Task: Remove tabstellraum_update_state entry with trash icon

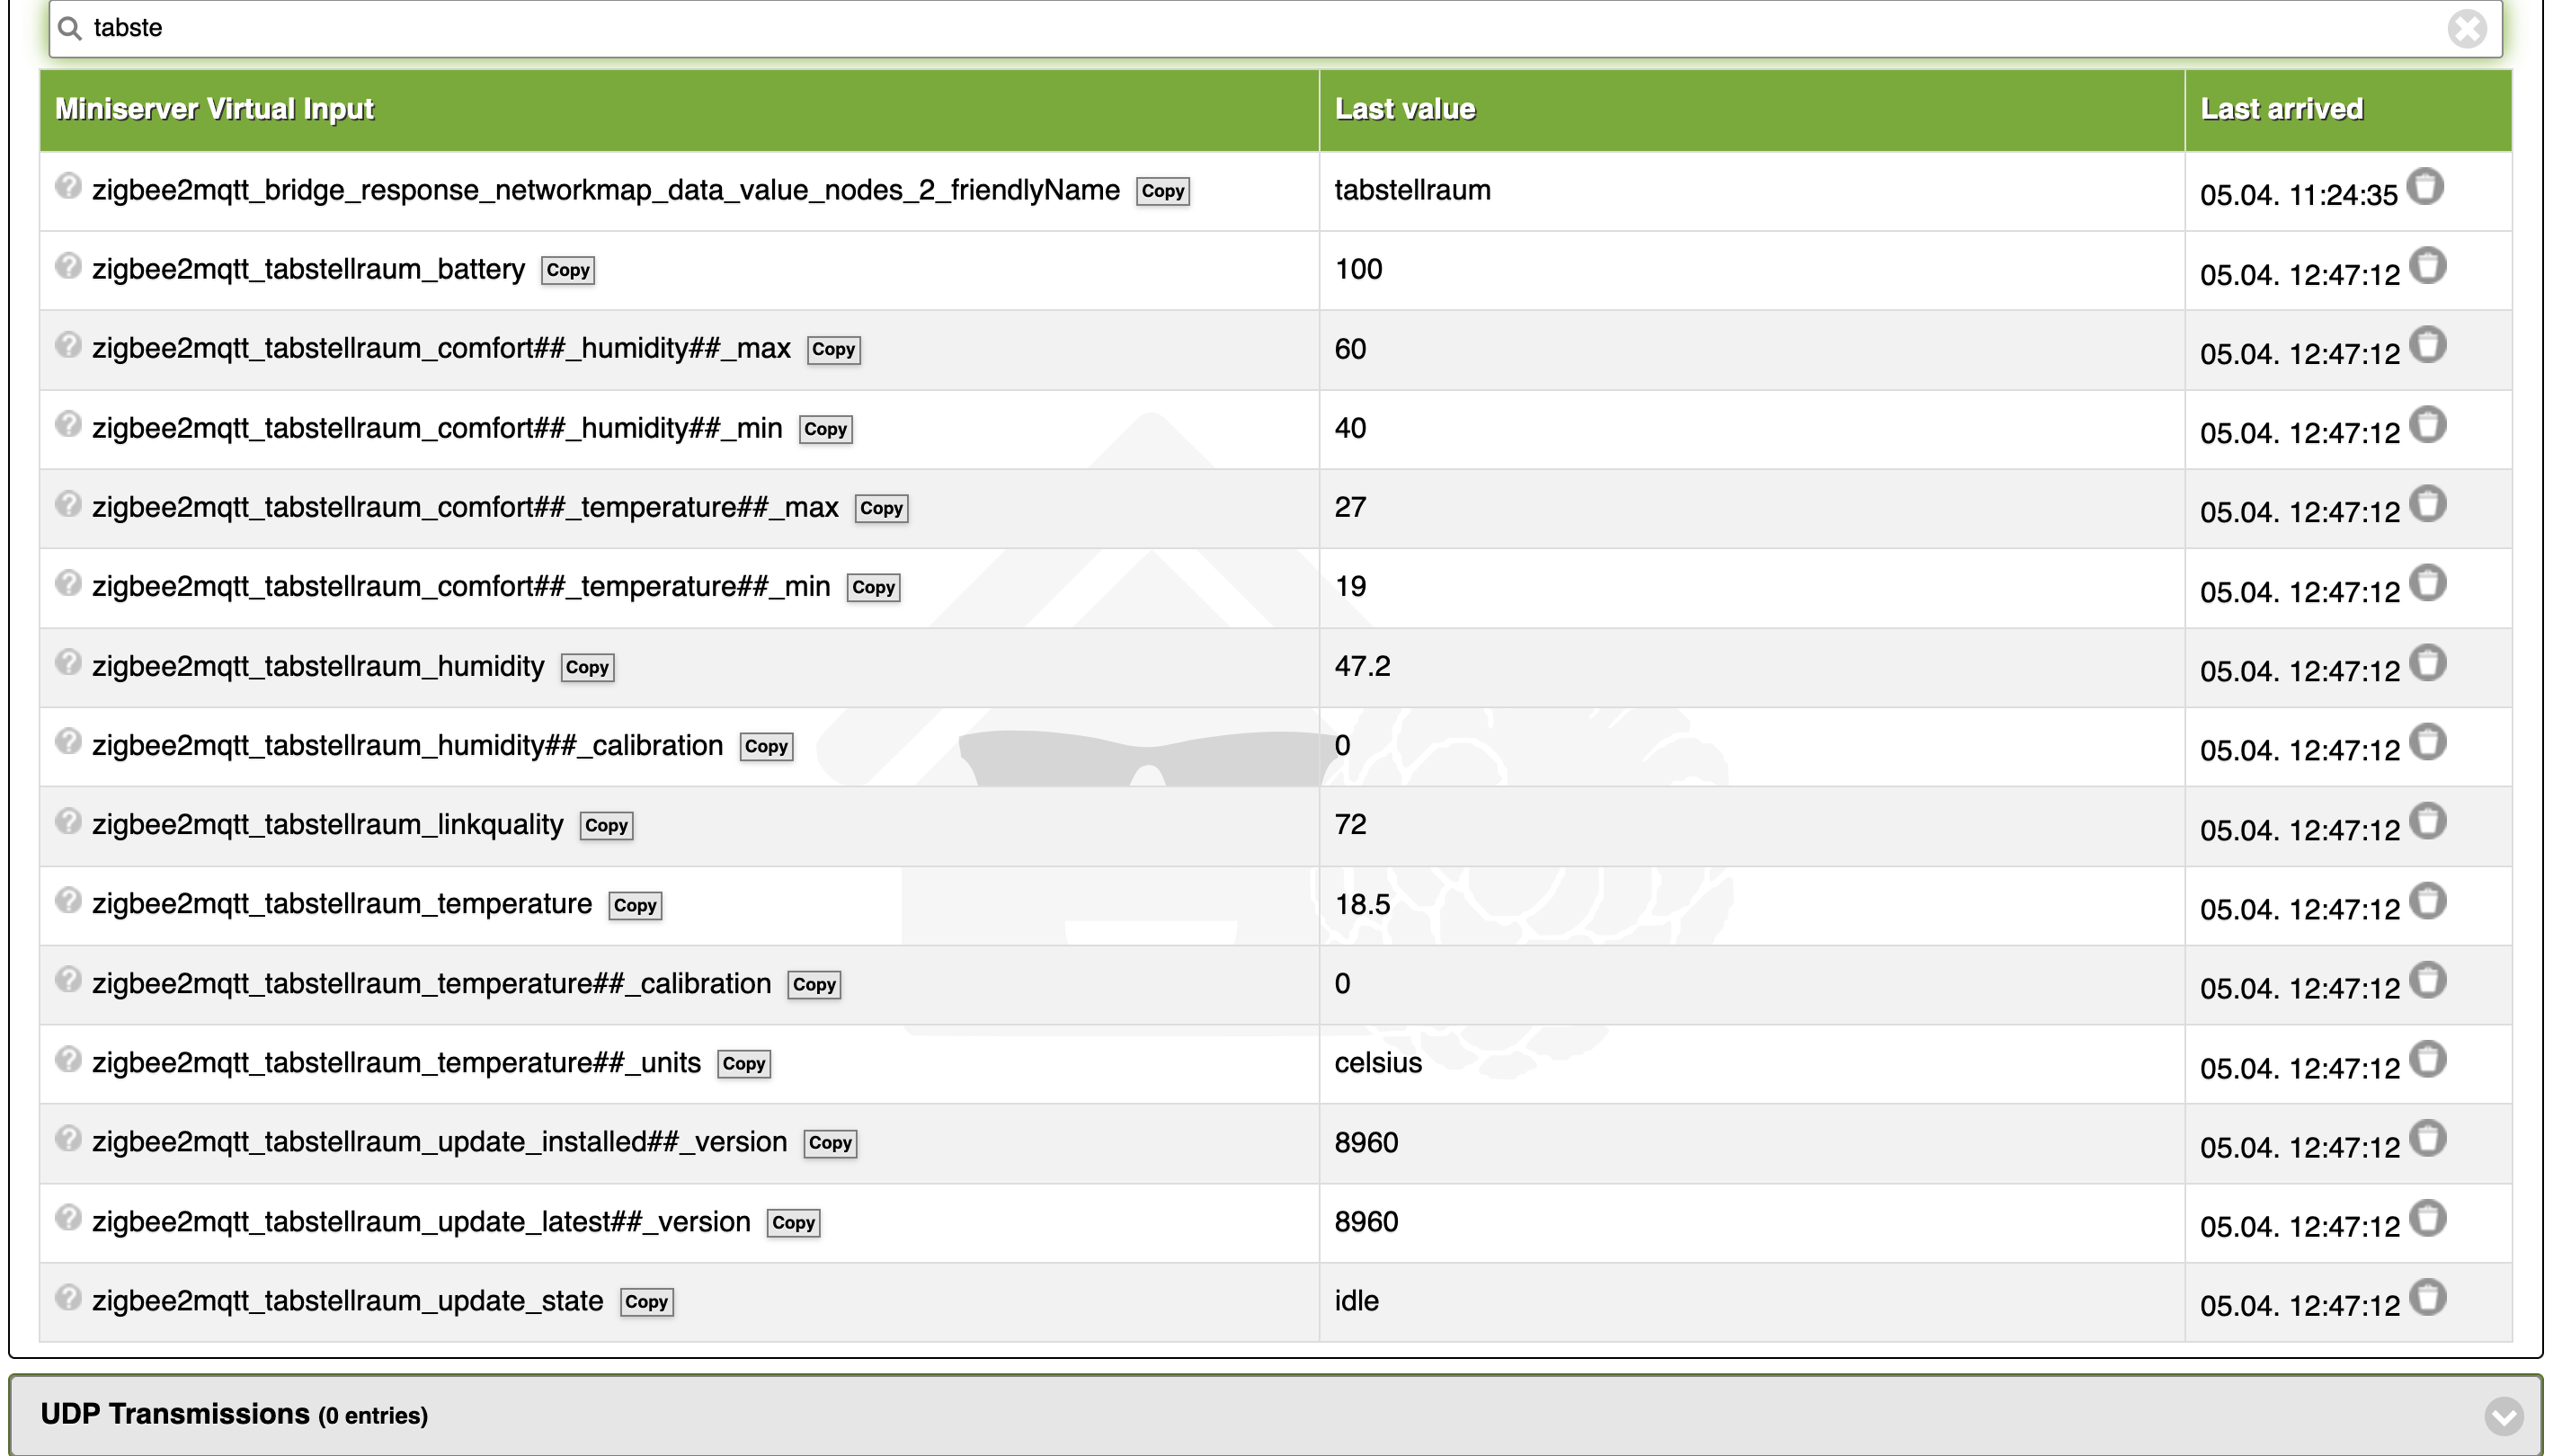Action: click(2427, 1298)
